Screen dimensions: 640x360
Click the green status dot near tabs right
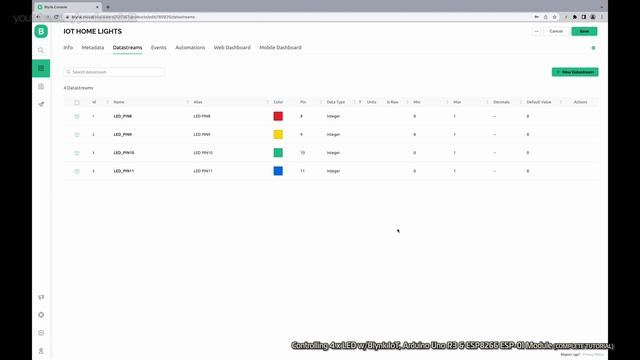coord(593,48)
